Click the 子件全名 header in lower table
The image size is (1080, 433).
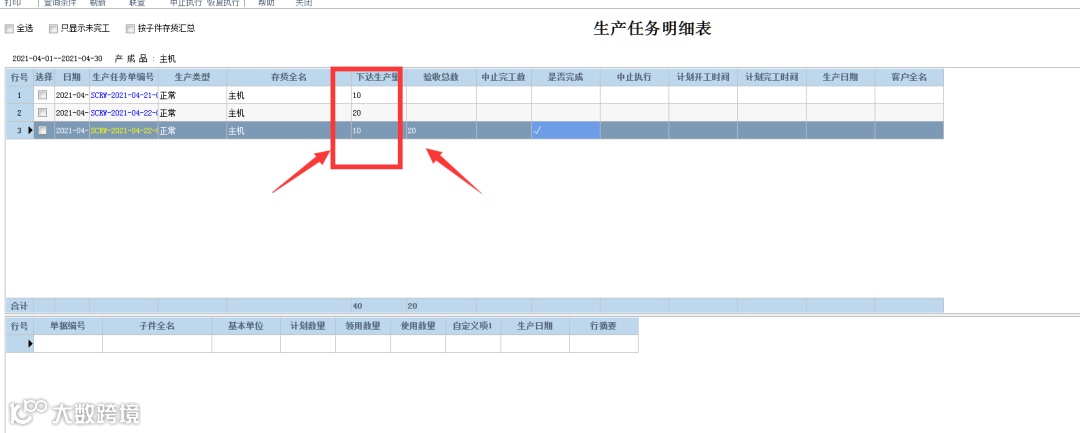pyautogui.click(x=157, y=326)
